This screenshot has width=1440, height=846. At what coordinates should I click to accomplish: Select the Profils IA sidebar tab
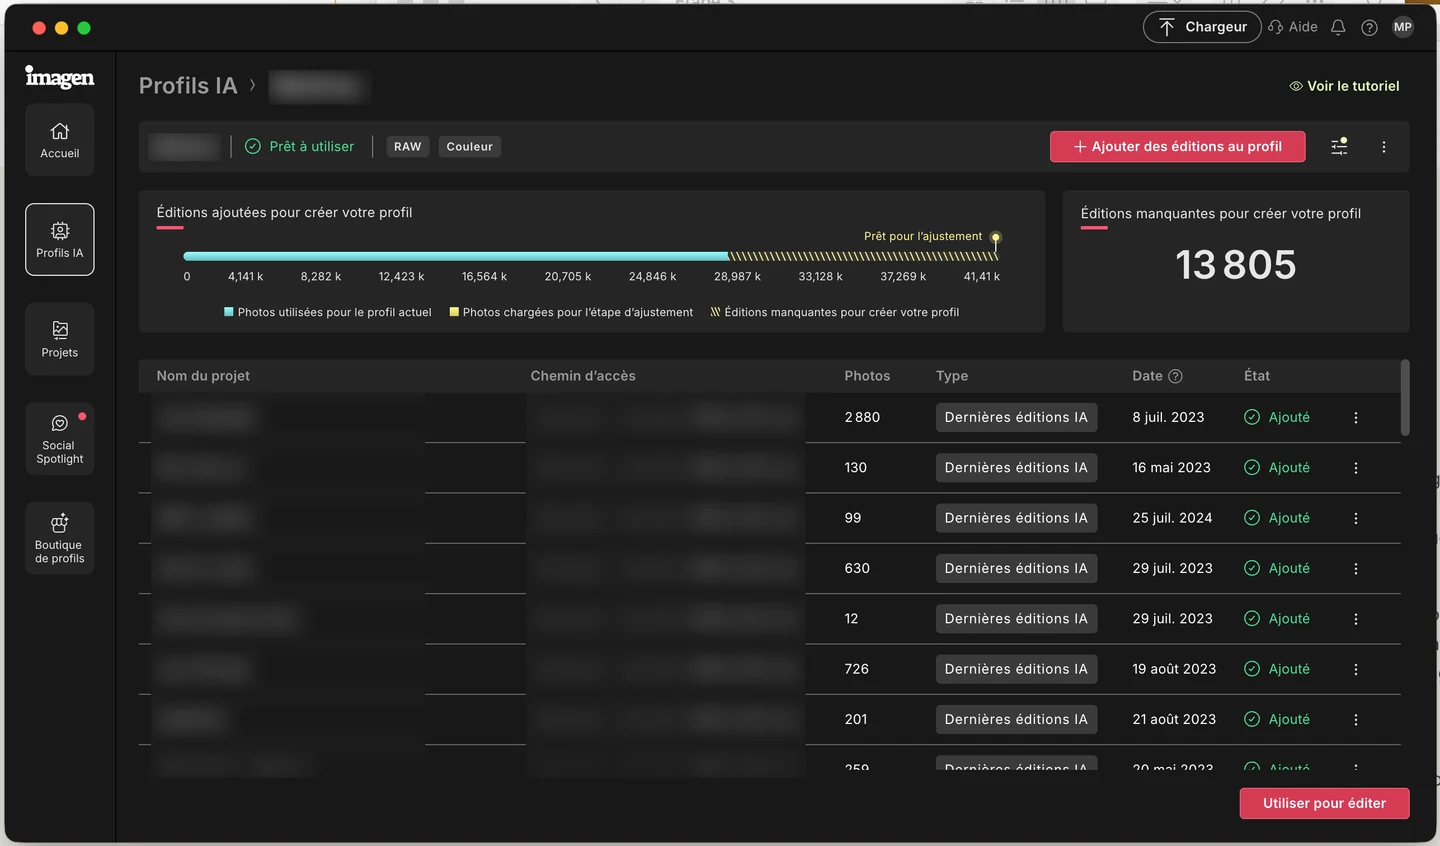pyautogui.click(x=60, y=240)
